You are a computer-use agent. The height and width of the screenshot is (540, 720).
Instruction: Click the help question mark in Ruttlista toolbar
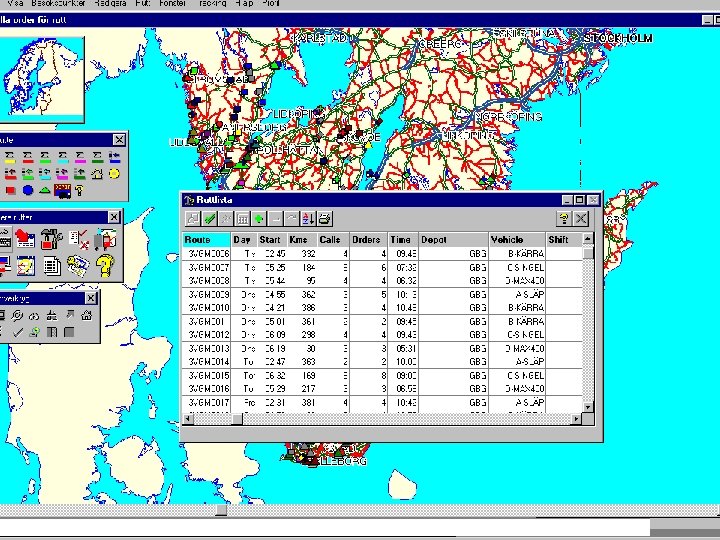[x=564, y=218]
